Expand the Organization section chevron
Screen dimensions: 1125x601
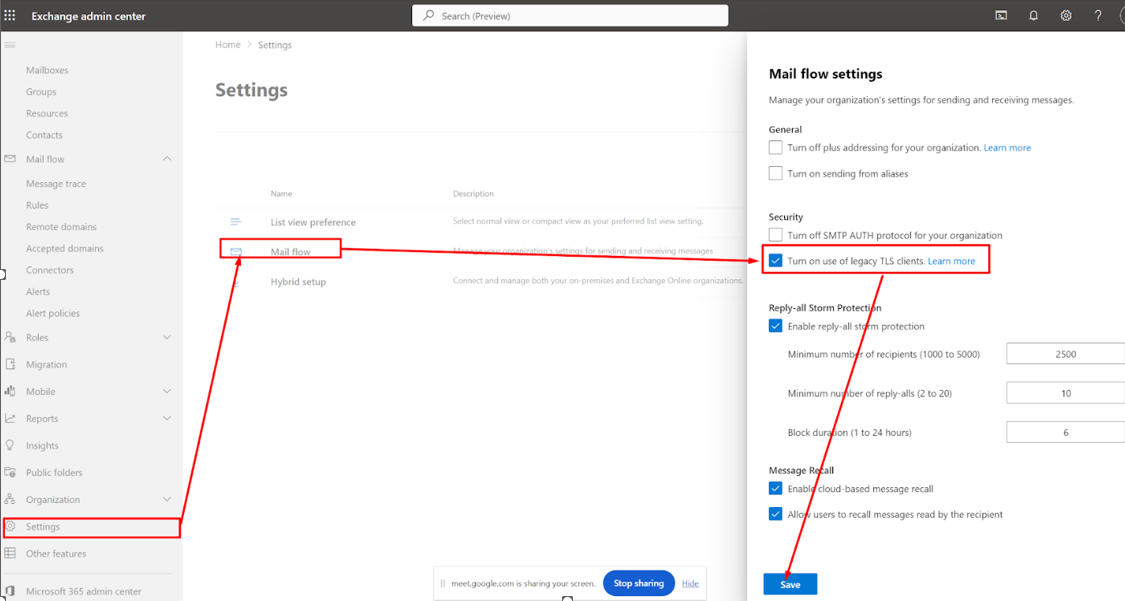click(x=166, y=499)
